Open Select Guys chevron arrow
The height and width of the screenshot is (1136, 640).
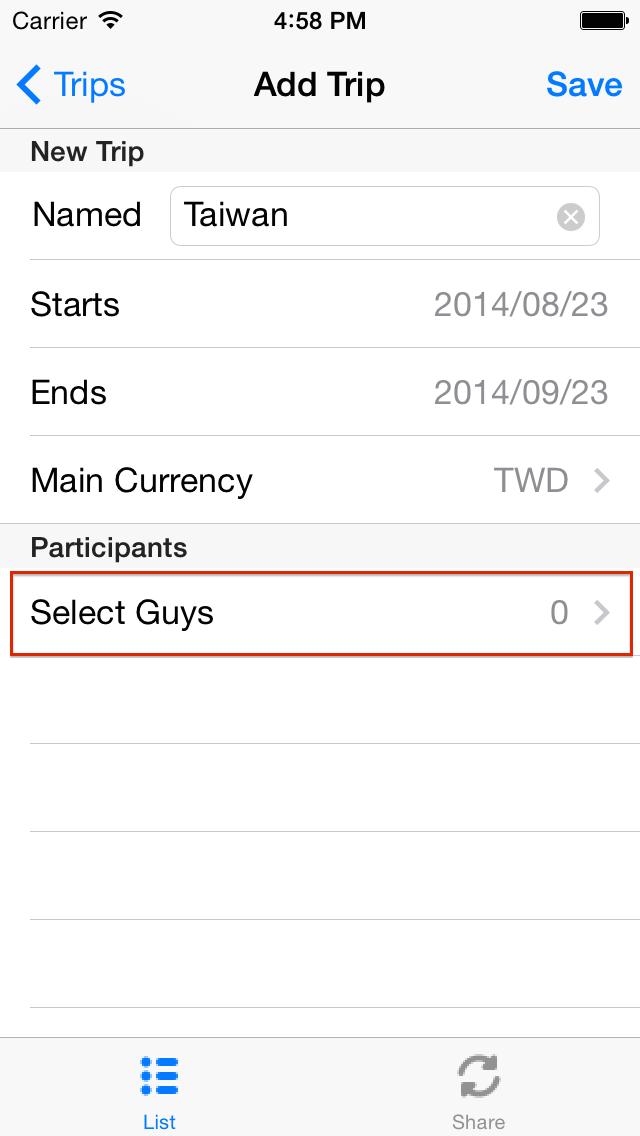click(x=602, y=613)
